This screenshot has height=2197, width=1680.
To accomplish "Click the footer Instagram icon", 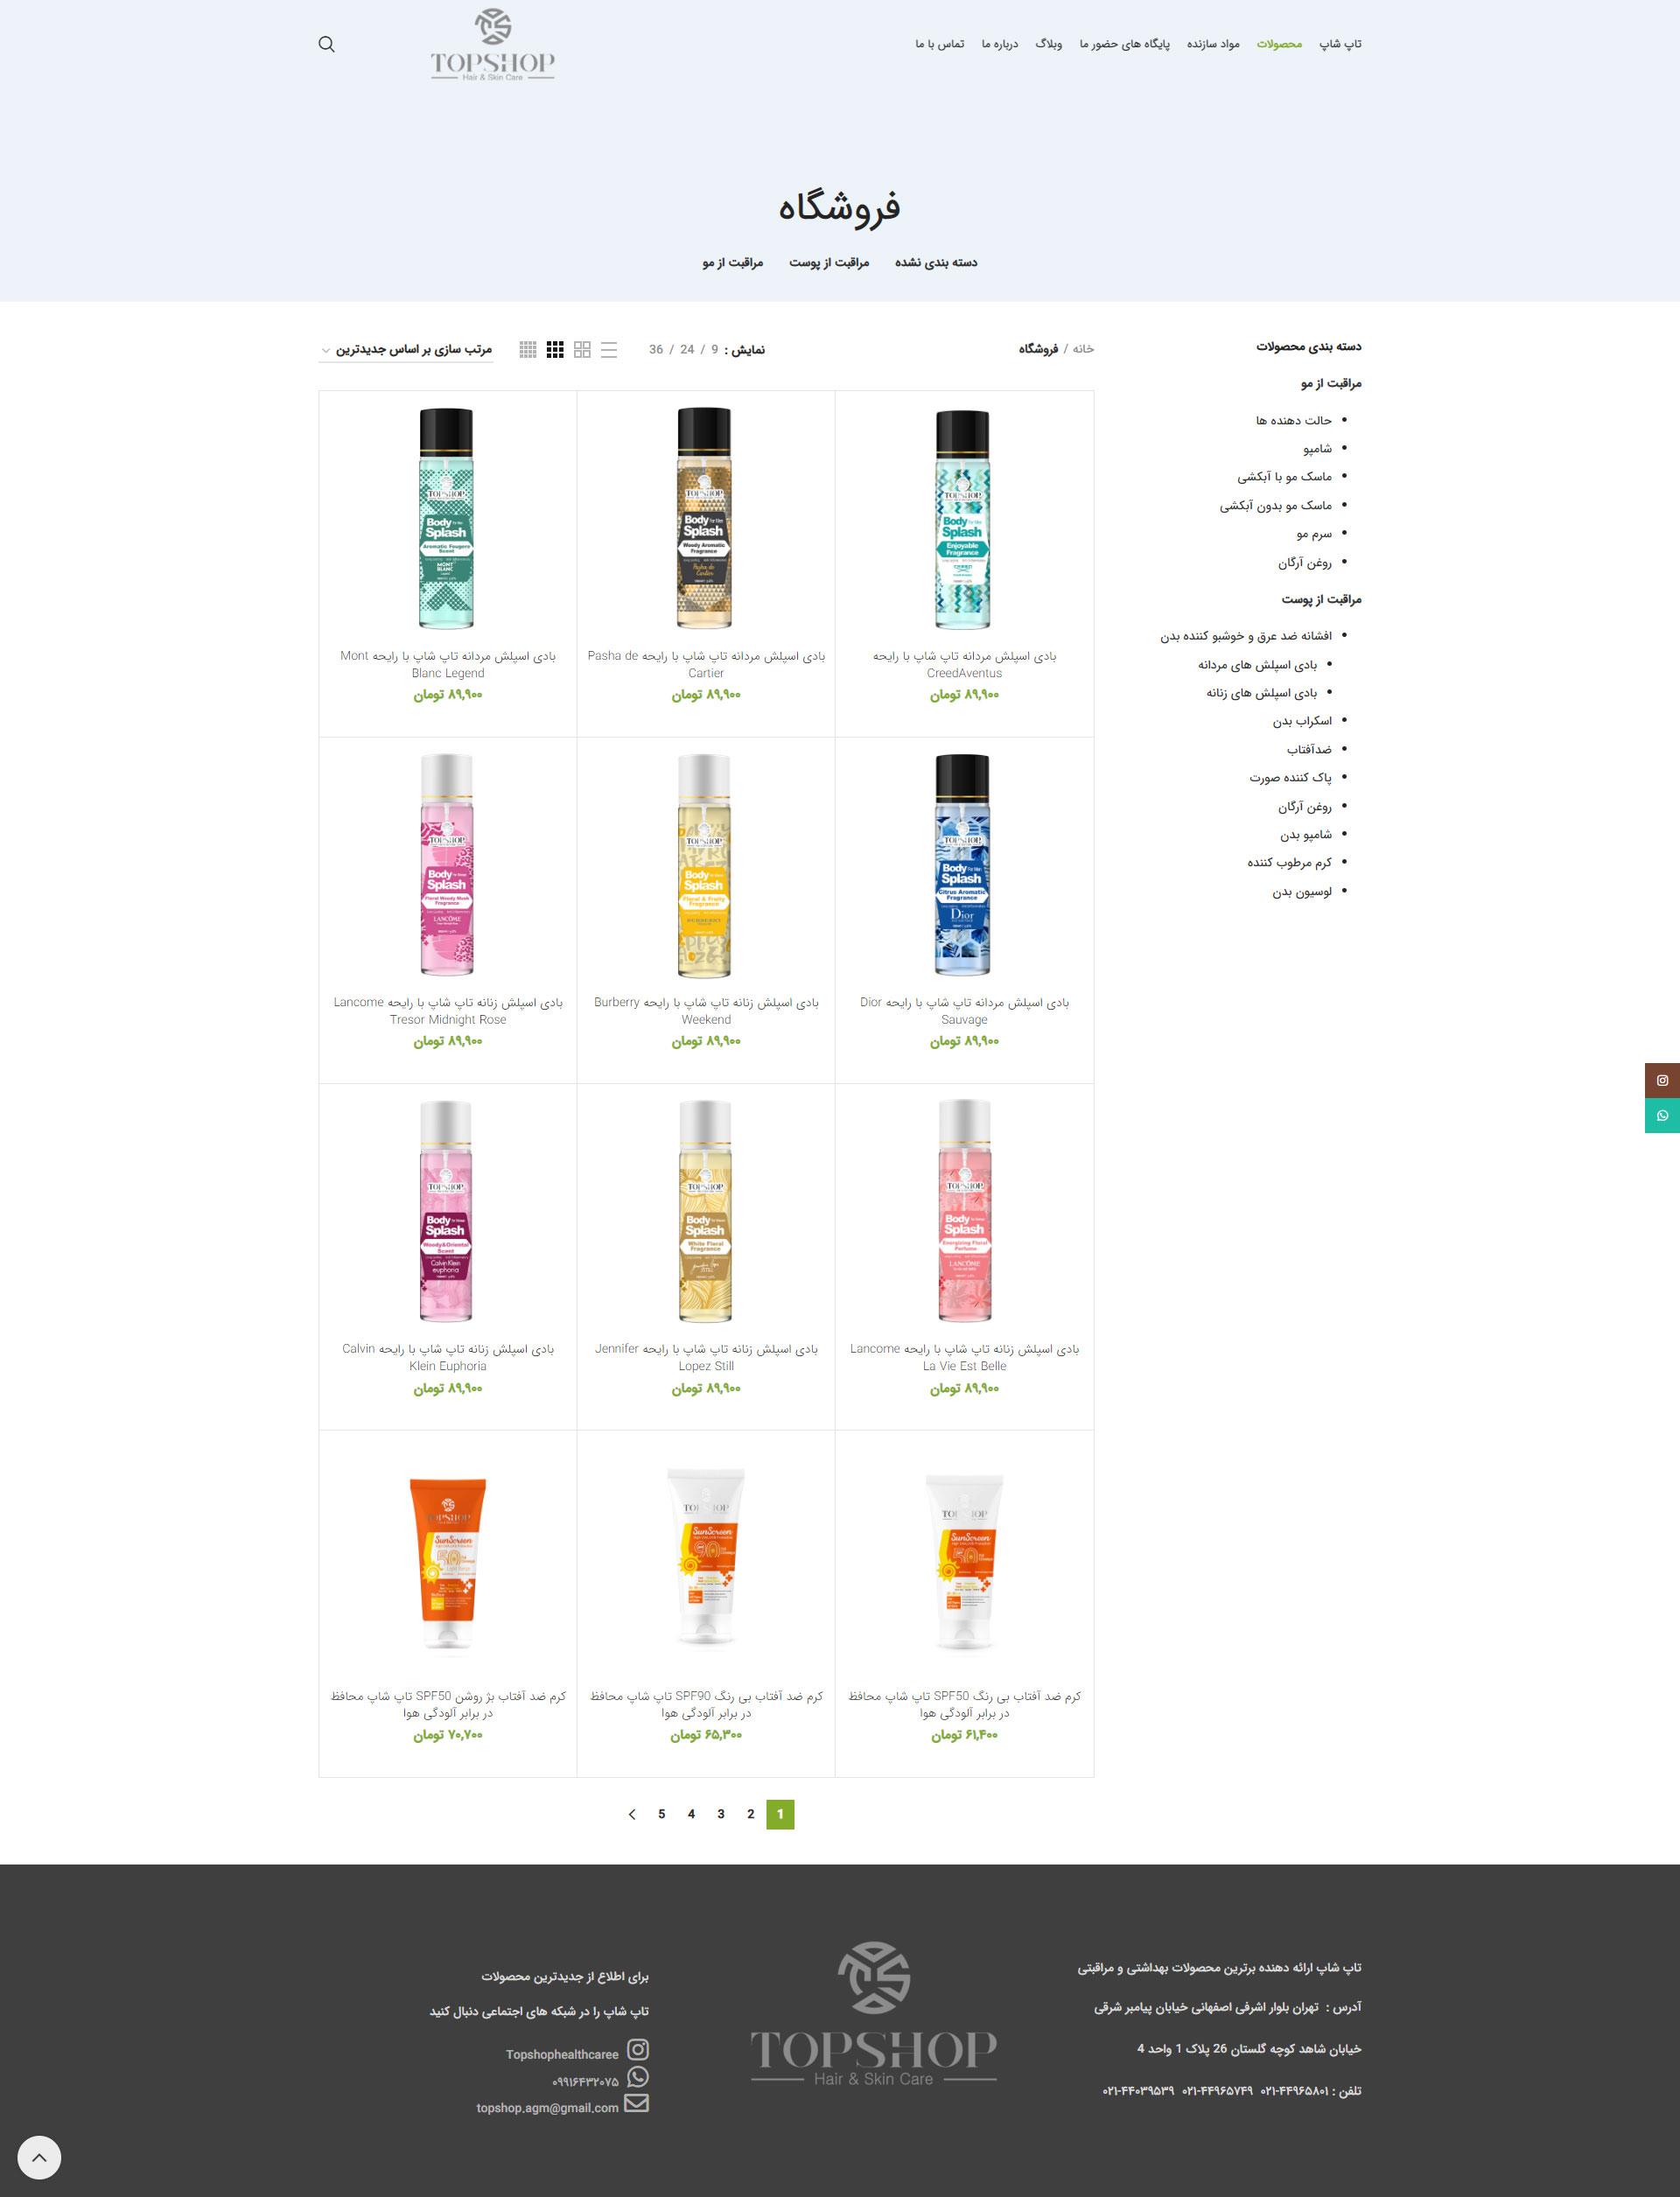I will click(x=637, y=2050).
